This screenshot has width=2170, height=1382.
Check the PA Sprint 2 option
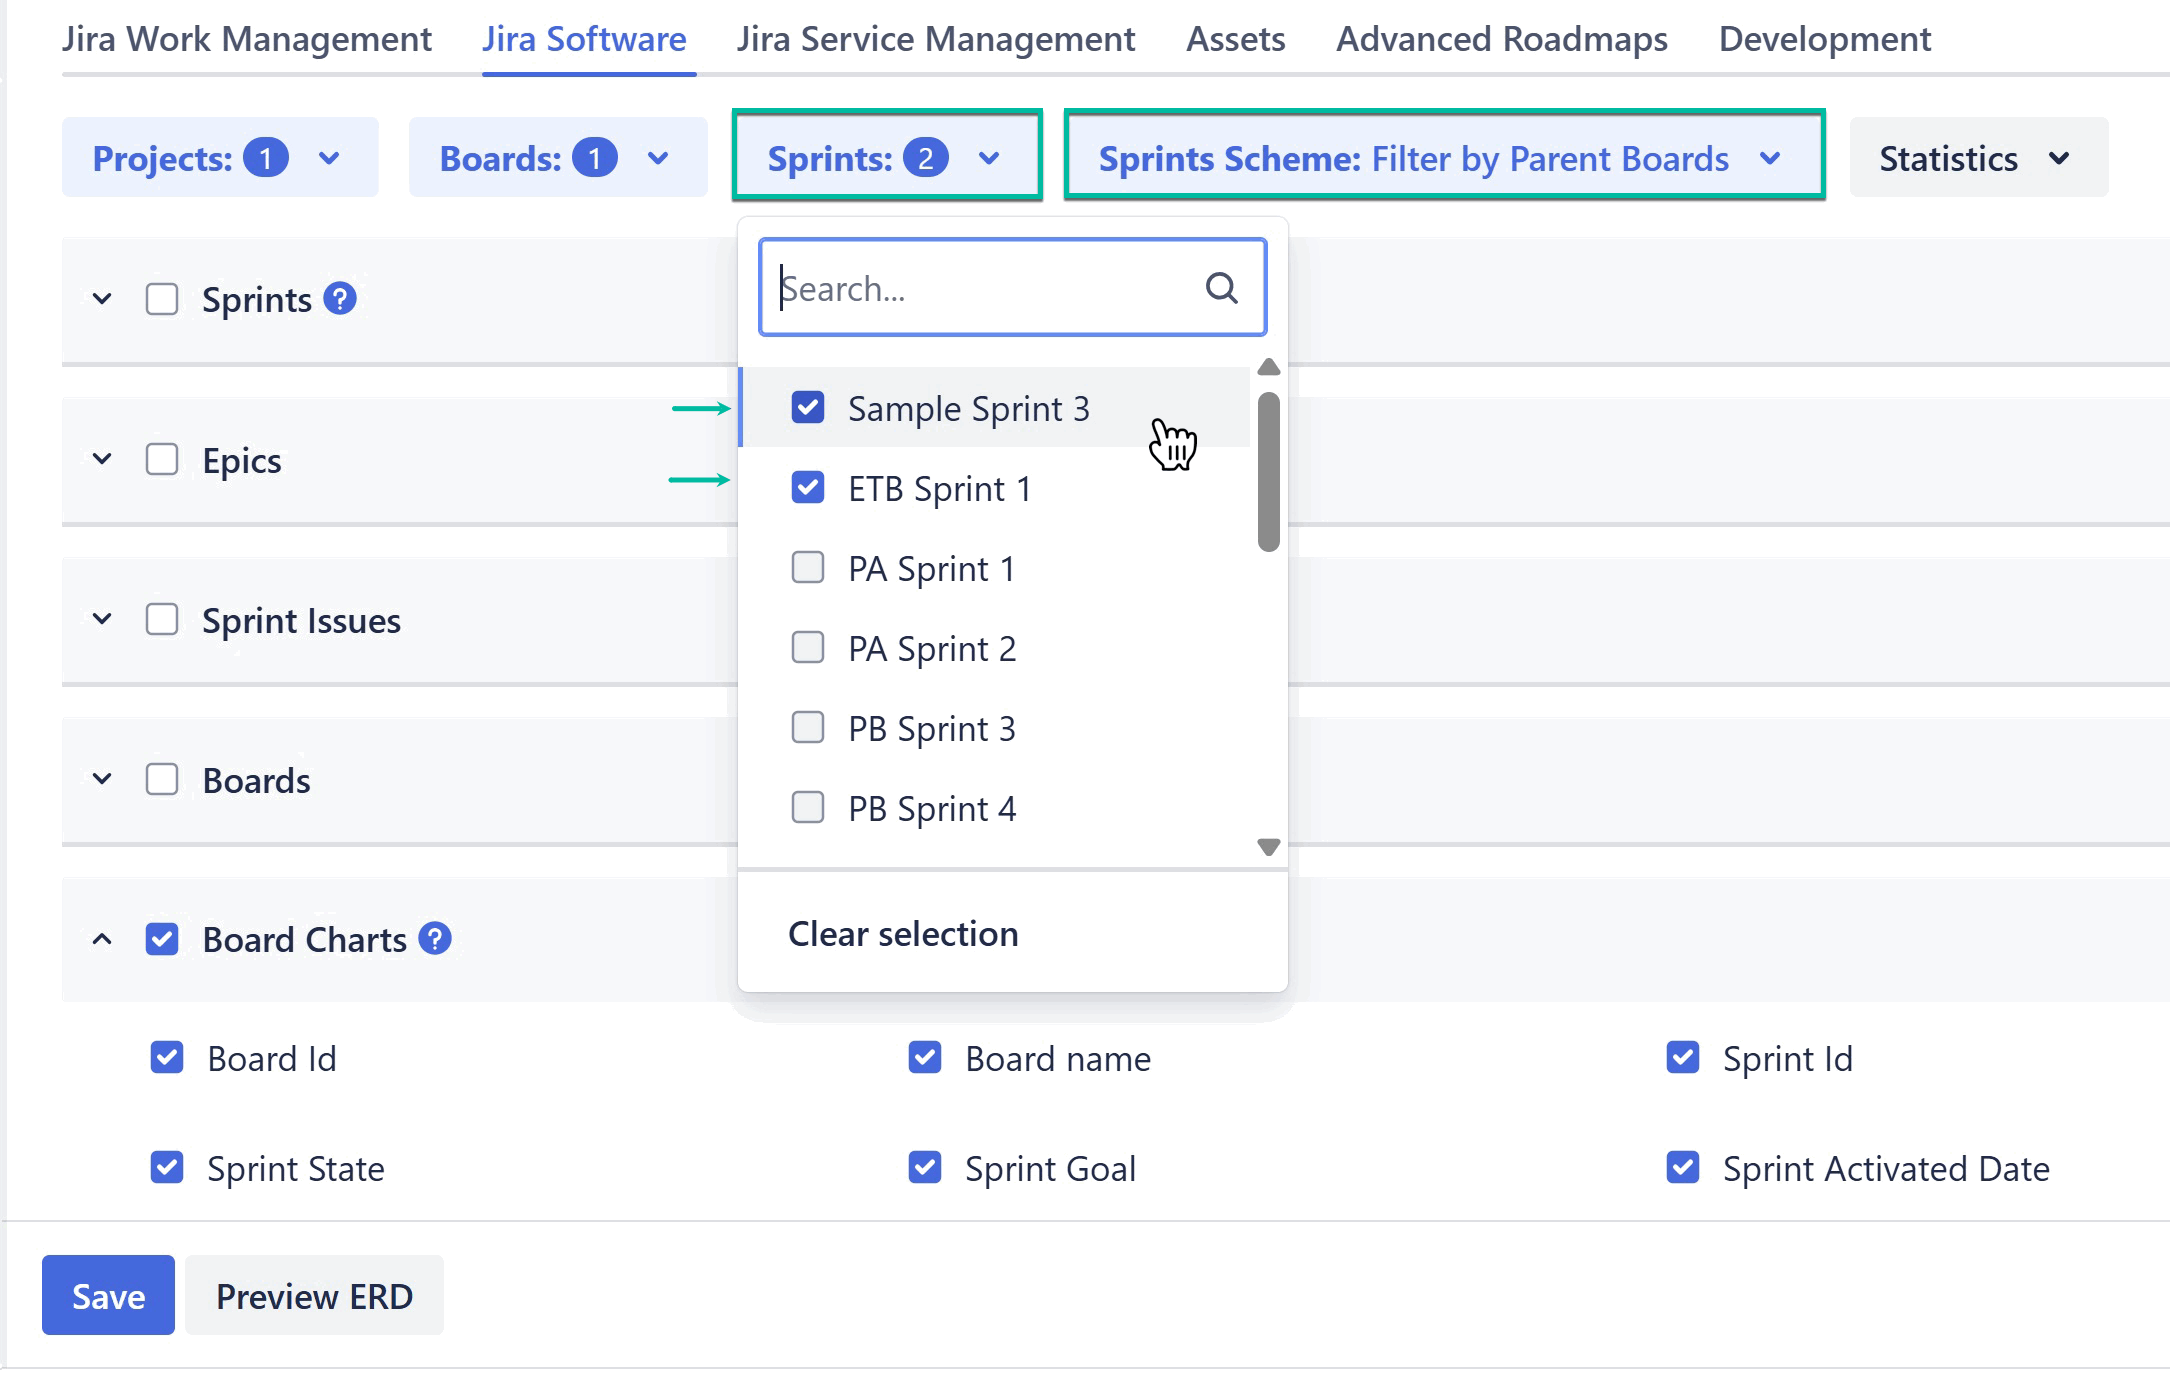[x=807, y=647]
